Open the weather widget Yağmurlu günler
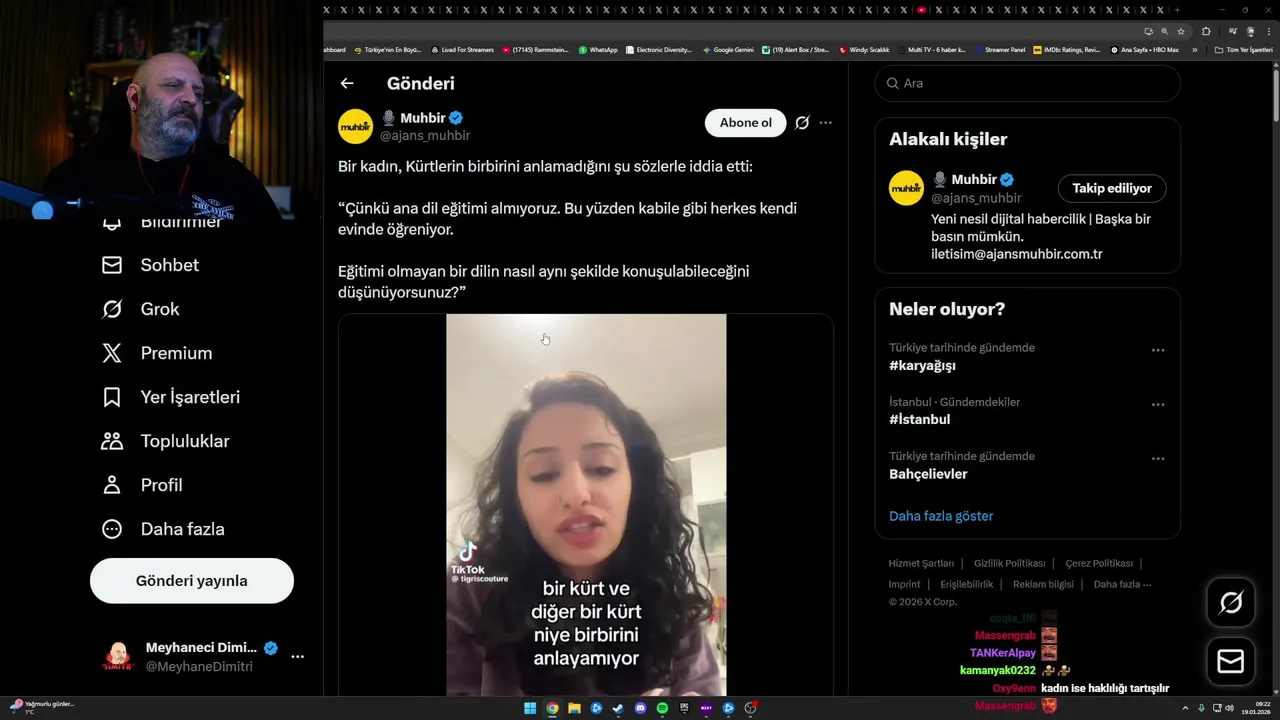 click(42, 707)
